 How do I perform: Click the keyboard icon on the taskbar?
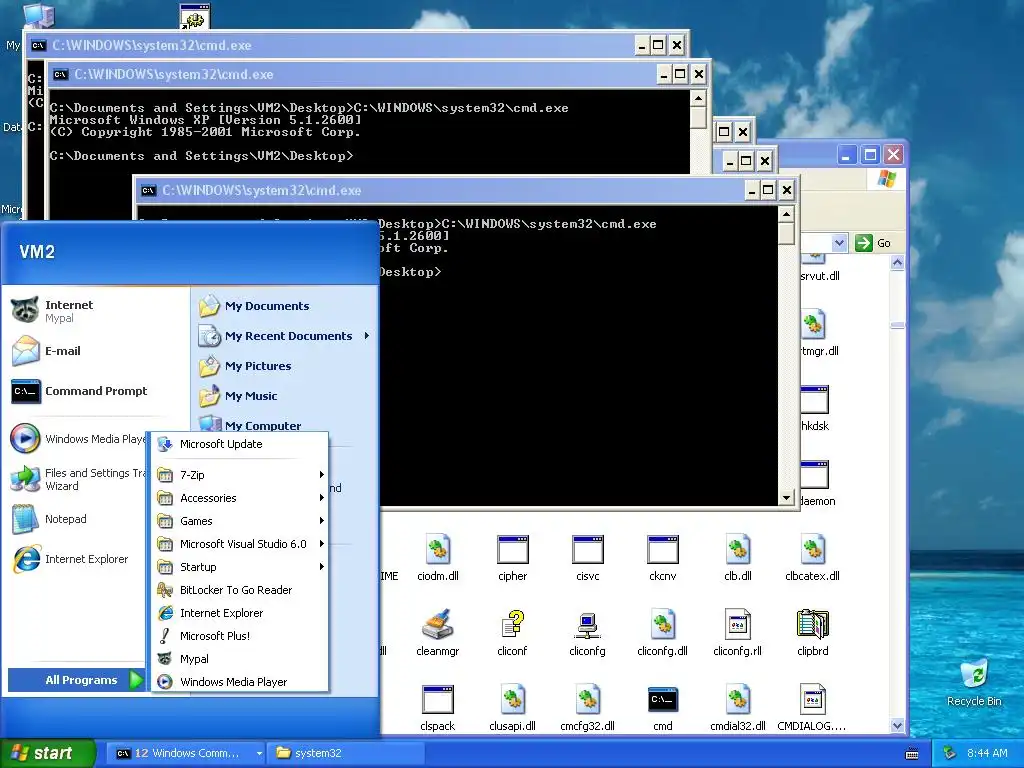coord(912,754)
